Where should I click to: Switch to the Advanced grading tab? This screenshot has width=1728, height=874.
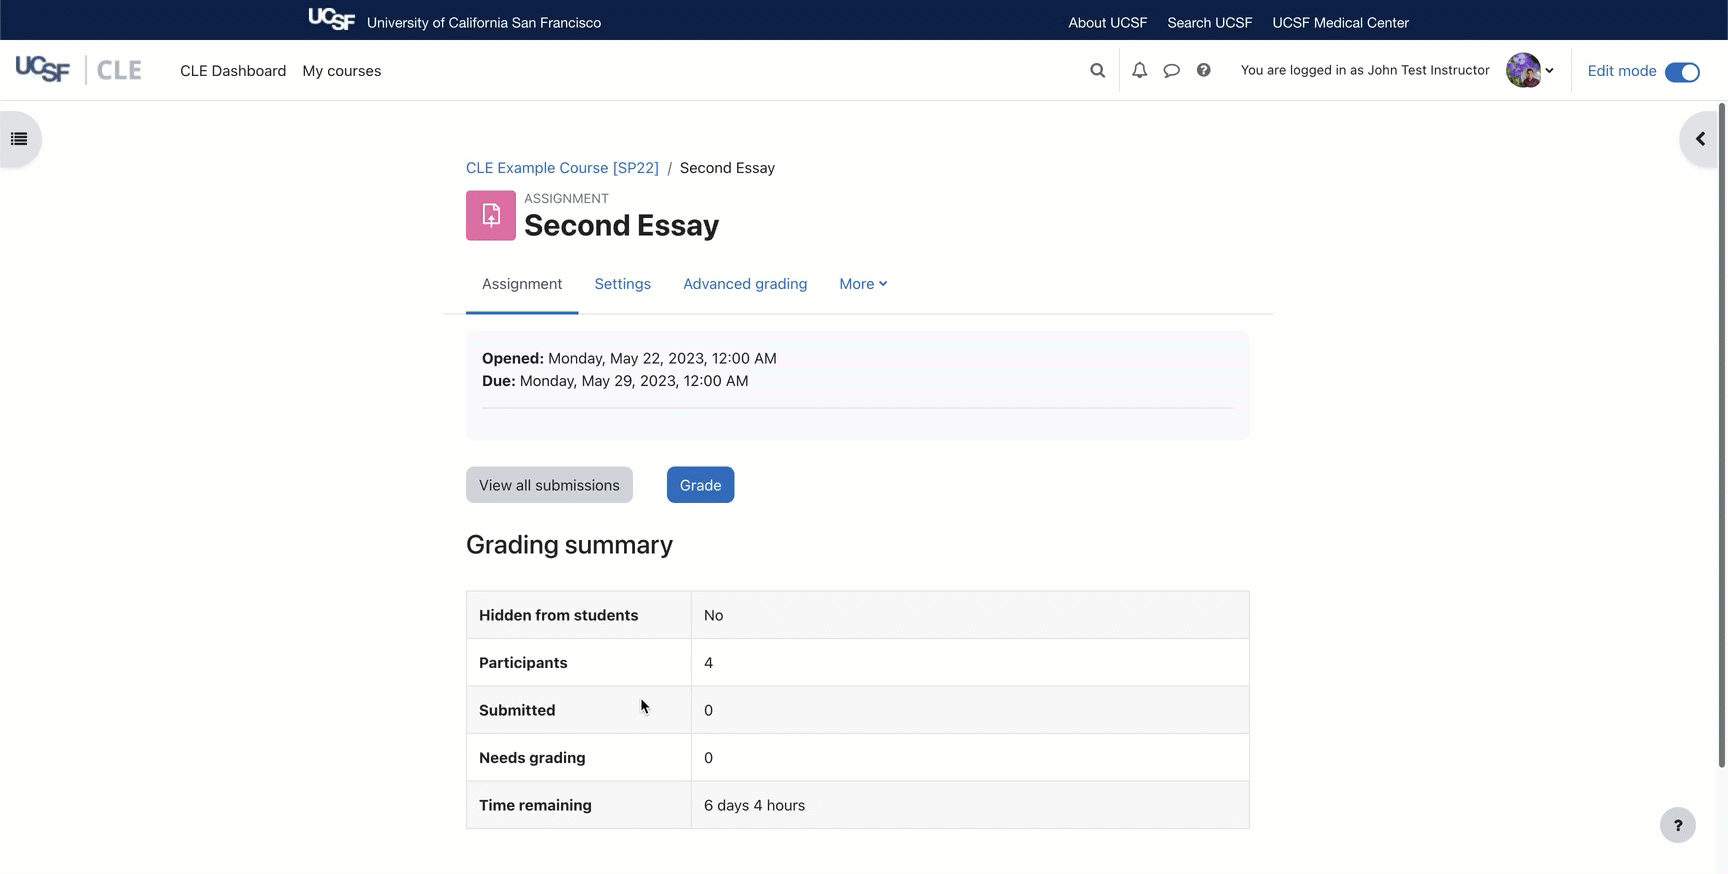[745, 284]
